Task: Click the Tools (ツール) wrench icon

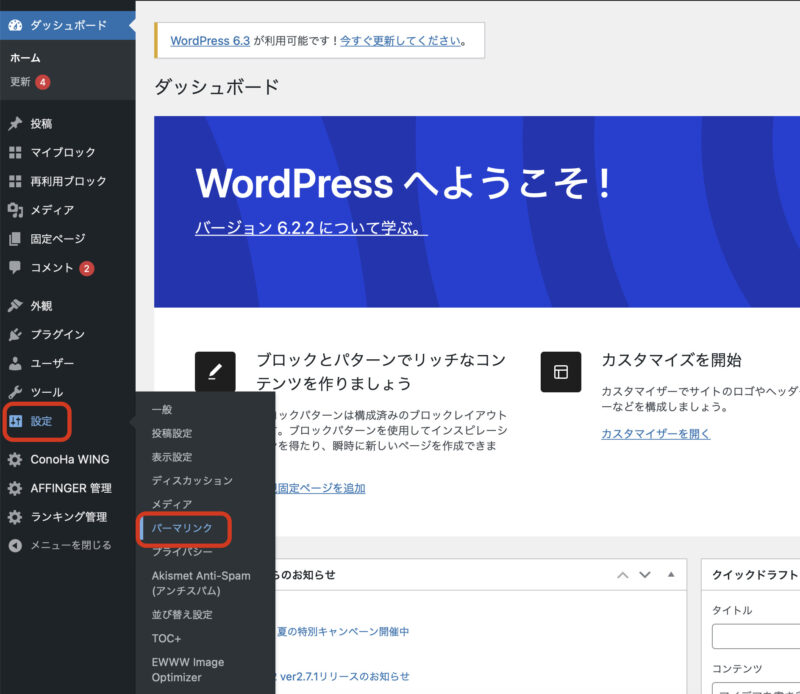Action: [x=15, y=392]
